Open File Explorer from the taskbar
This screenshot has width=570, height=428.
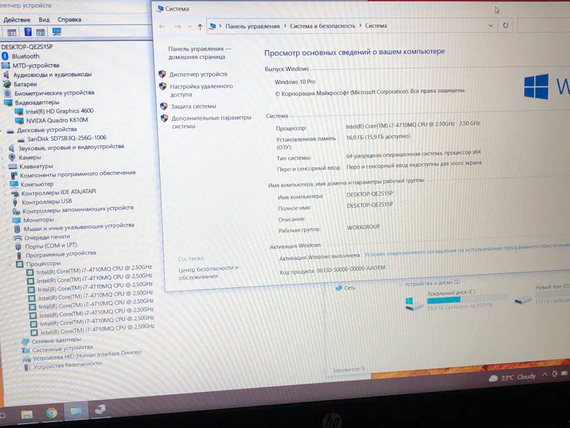click(x=27, y=414)
